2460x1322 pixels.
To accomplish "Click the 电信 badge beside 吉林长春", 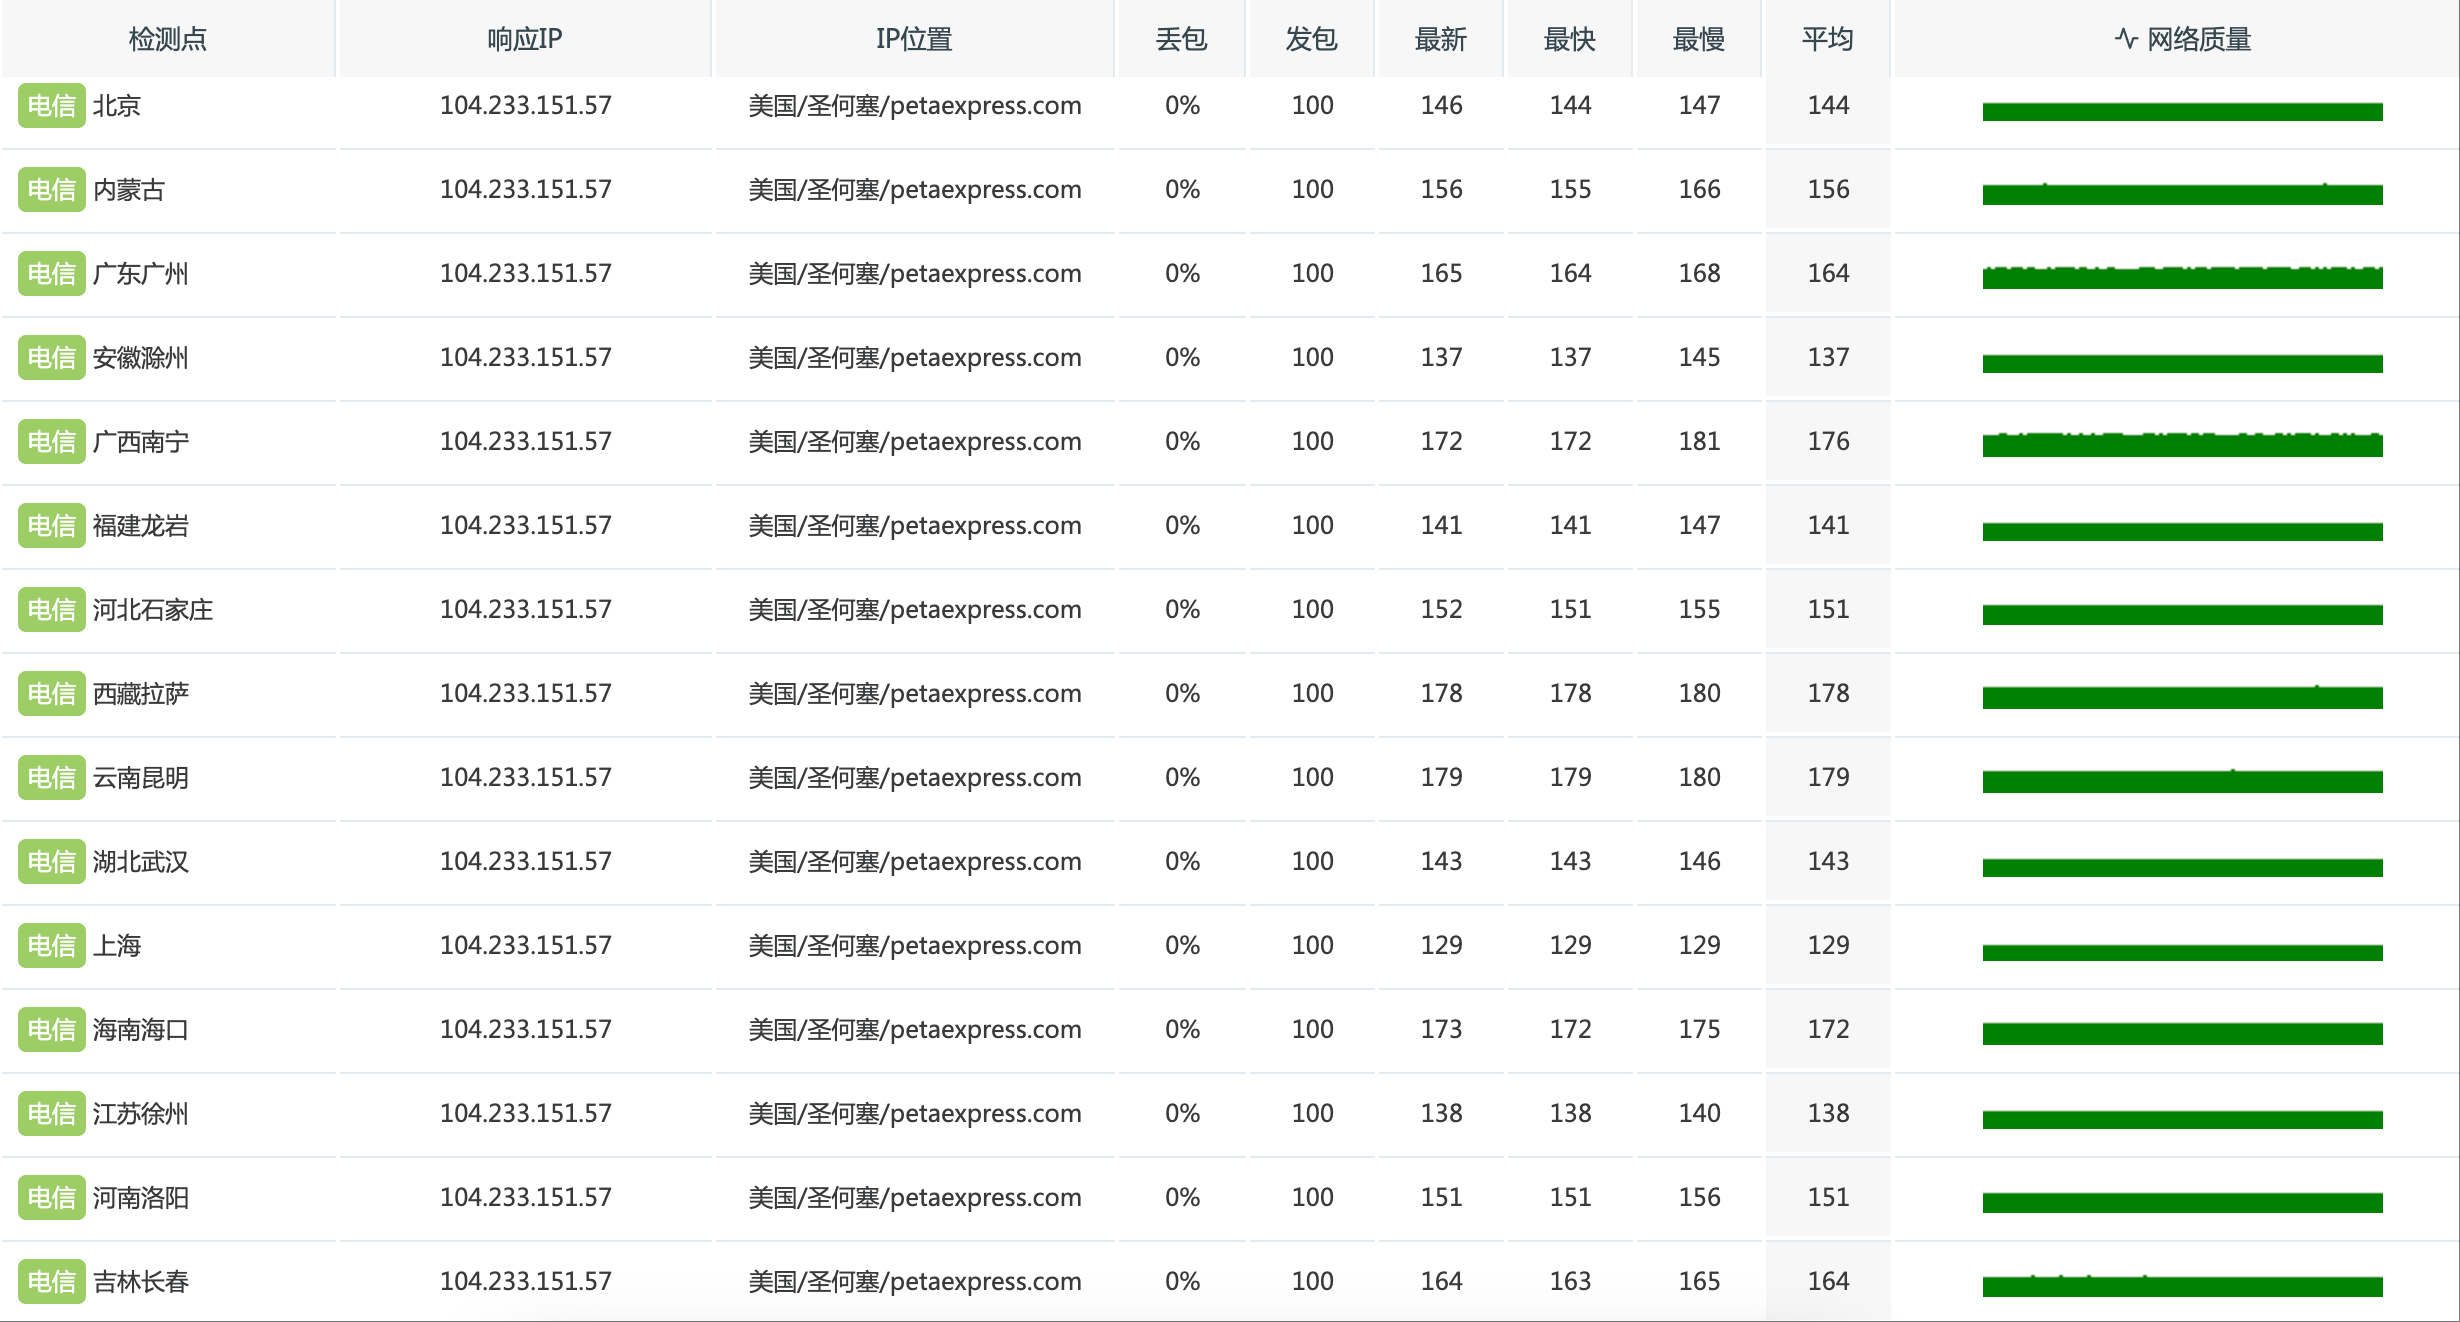I will pos(51,1282).
